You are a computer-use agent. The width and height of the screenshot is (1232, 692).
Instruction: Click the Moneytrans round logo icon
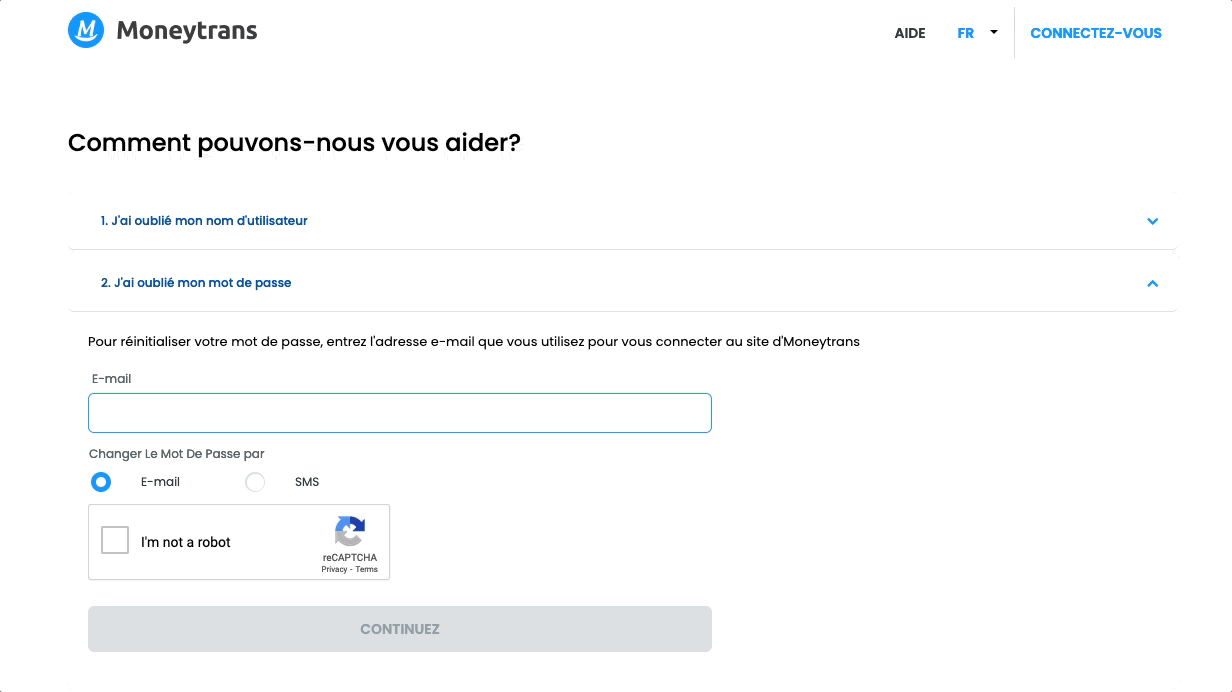[86, 30]
